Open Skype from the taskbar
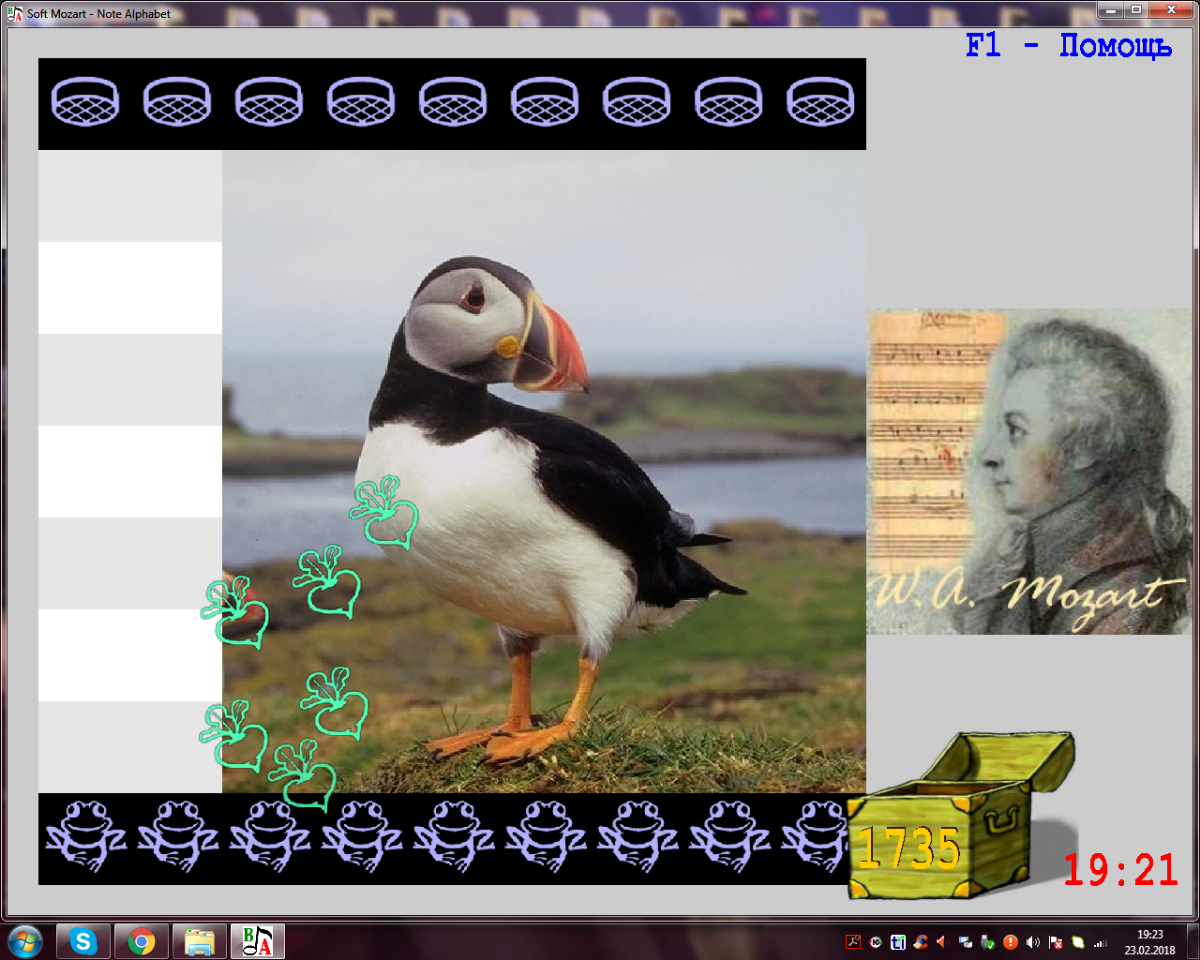The image size is (1200, 960). click(x=83, y=941)
